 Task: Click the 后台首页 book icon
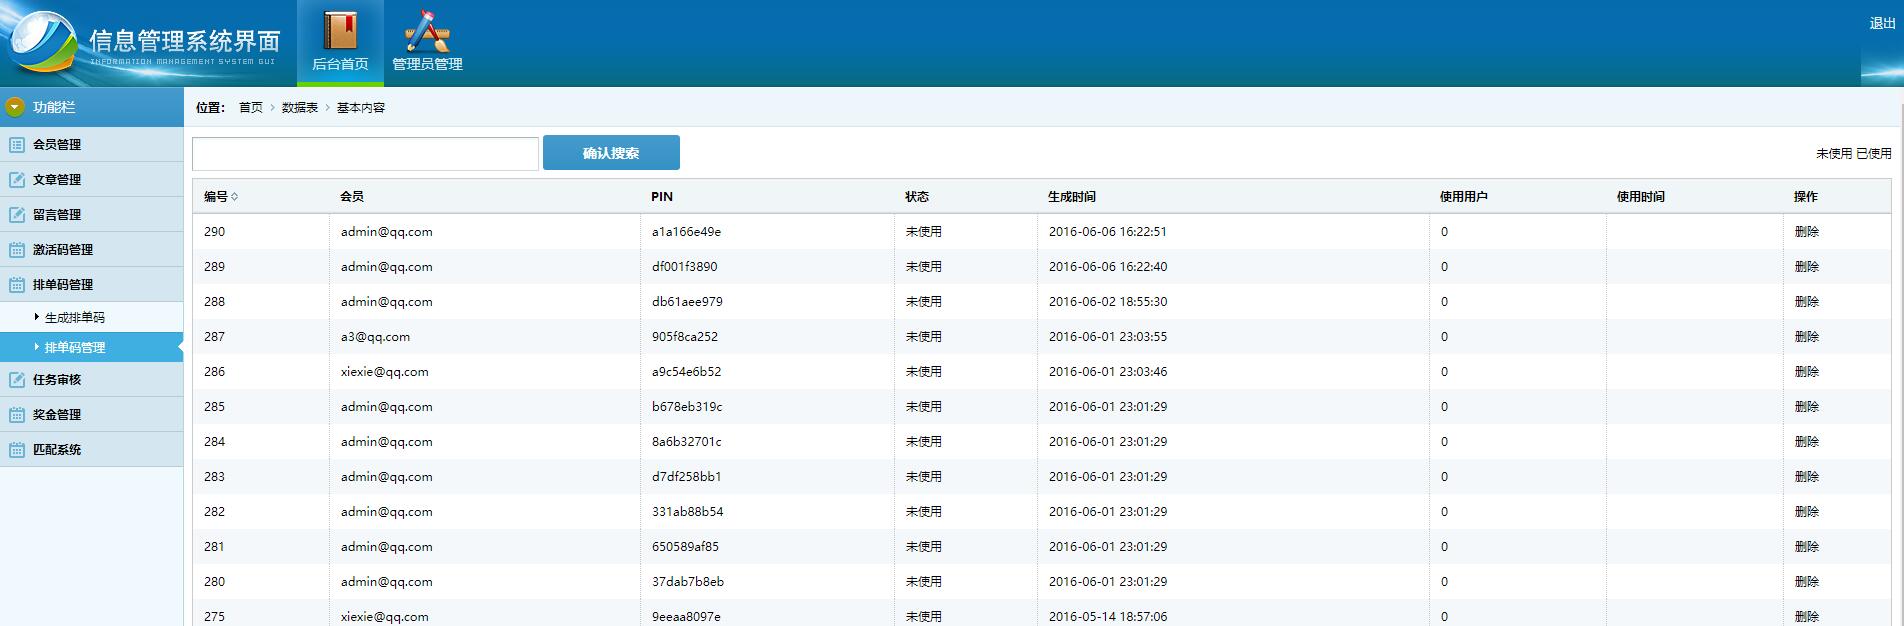(x=340, y=30)
